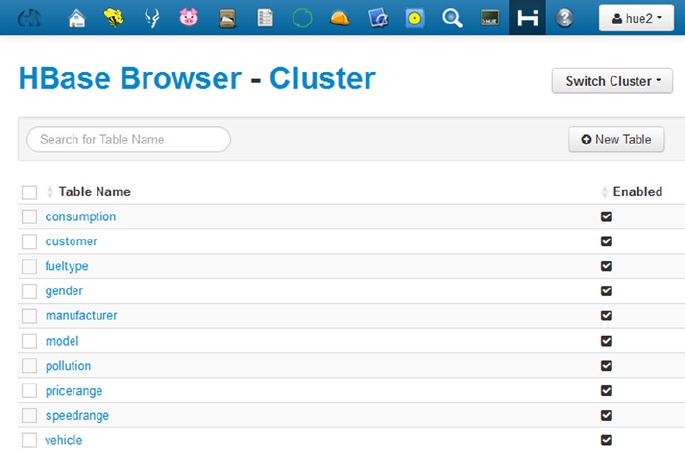This screenshot has width=685, height=456.
Task: Select the consumption row checkbox
Action: pos(29,217)
